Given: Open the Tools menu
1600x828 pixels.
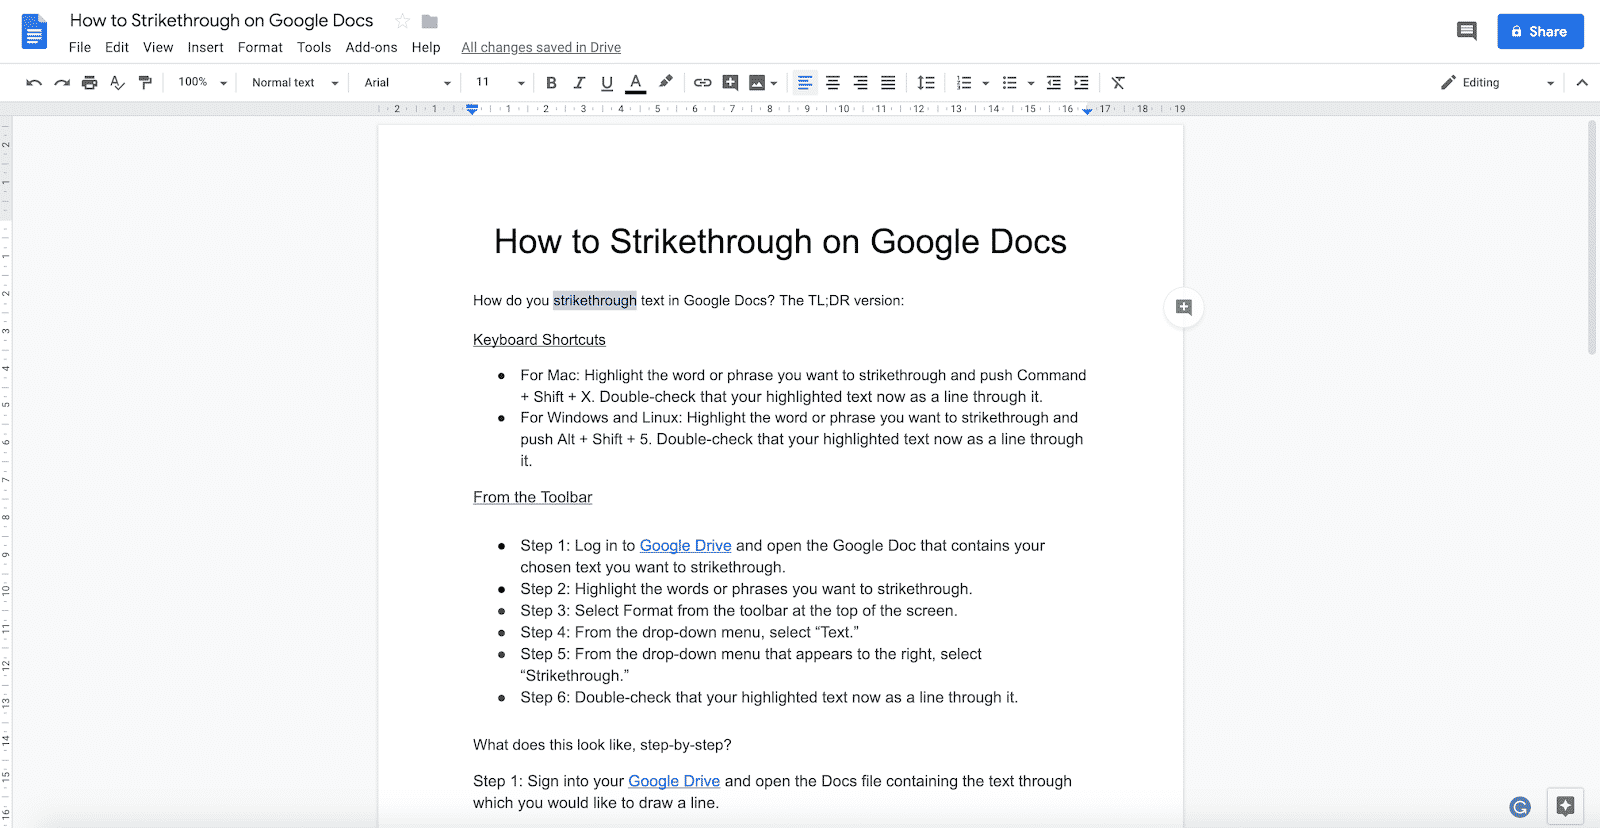Looking at the screenshot, I should pyautogui.click(x=314, y=47).
